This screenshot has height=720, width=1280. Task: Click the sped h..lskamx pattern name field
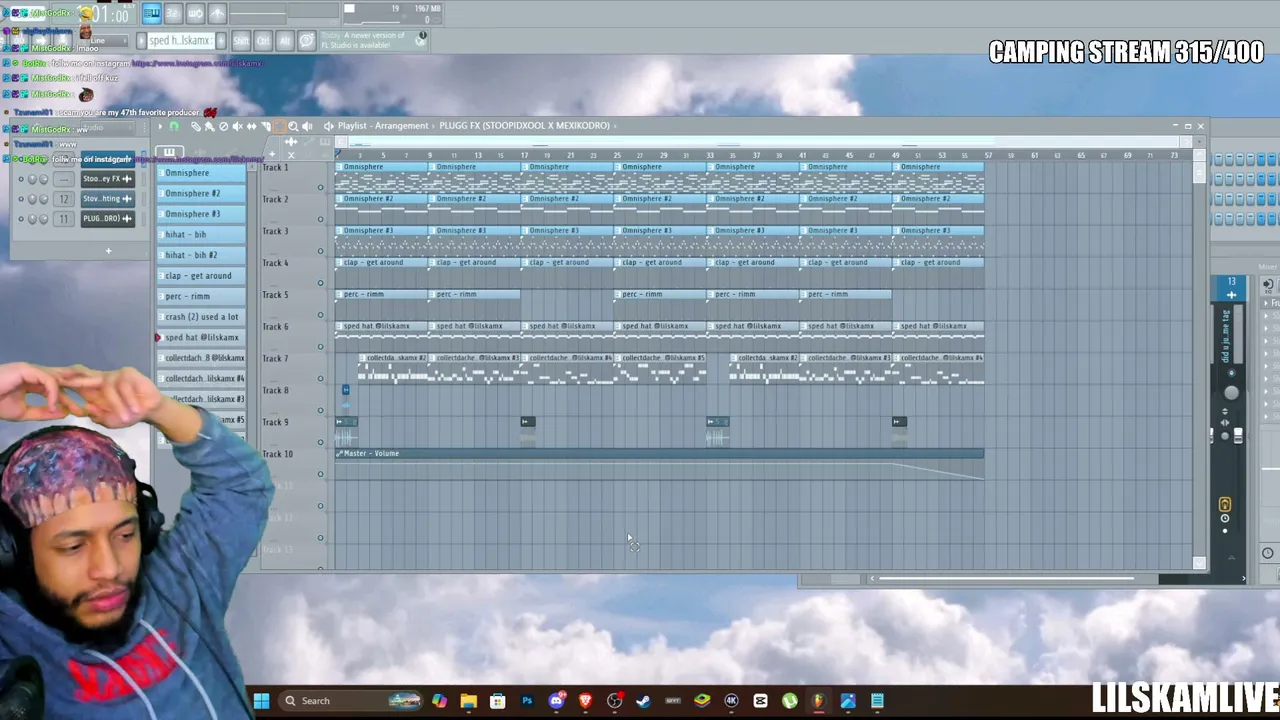tap(182, 41)
